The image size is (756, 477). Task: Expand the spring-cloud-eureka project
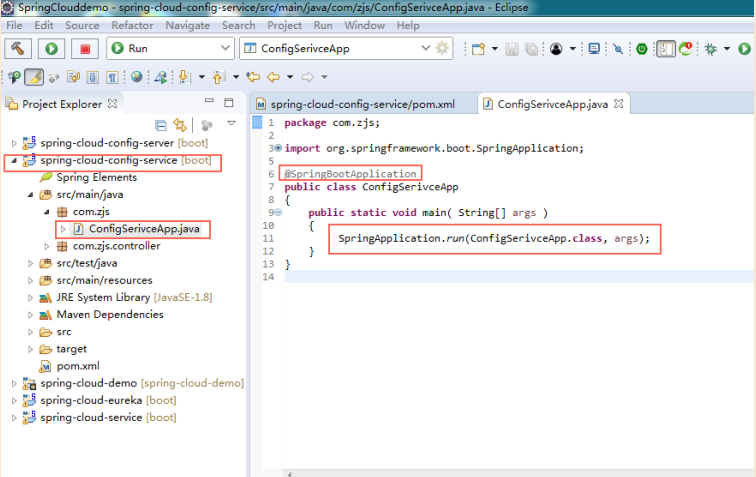pos(14,400)
